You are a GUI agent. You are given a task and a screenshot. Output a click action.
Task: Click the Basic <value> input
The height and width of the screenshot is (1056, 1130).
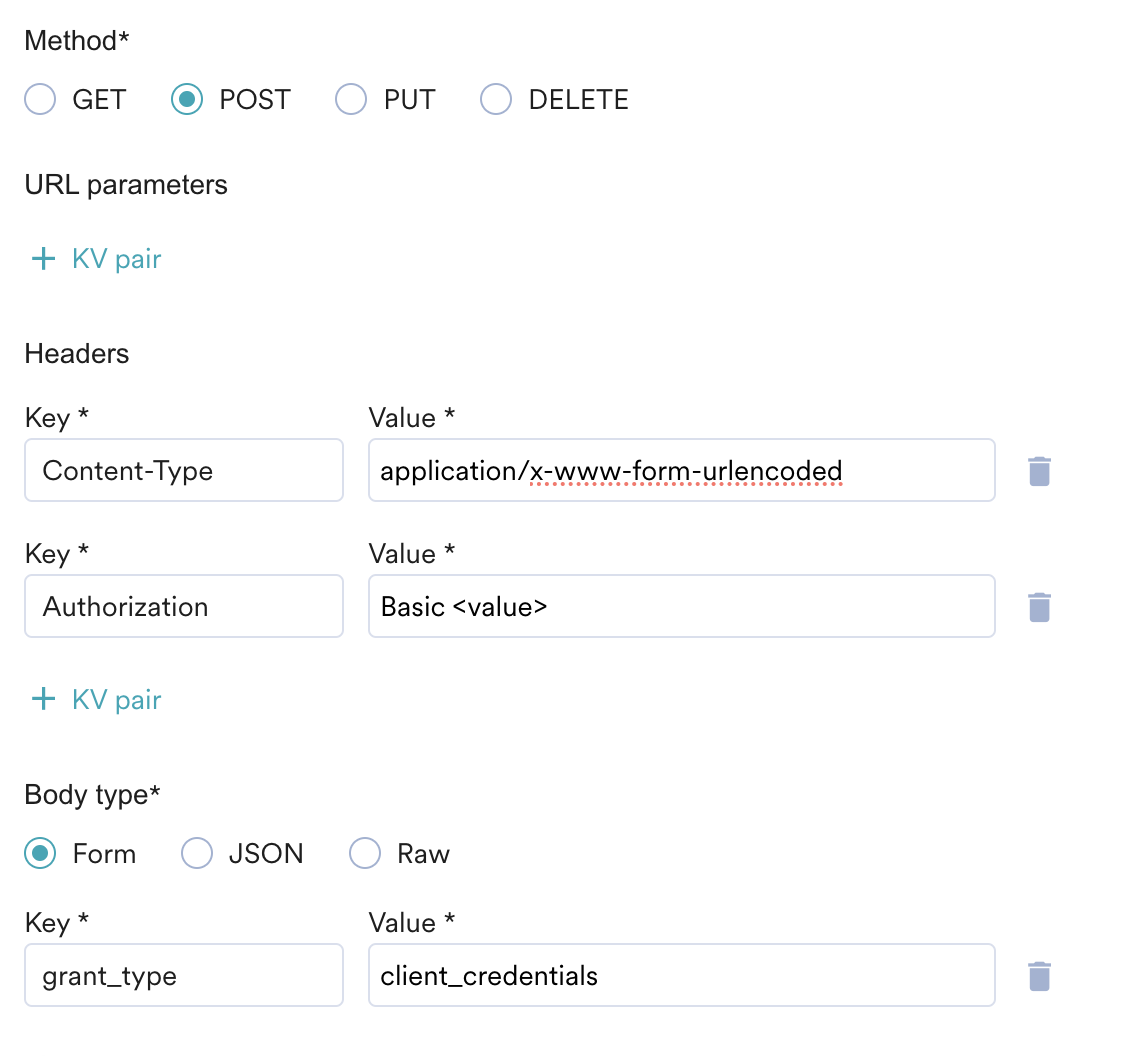pos(682,606)
